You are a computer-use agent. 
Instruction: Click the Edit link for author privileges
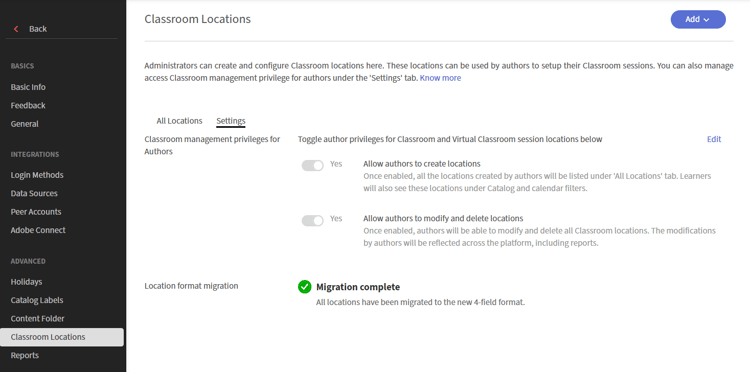[714, 139]
